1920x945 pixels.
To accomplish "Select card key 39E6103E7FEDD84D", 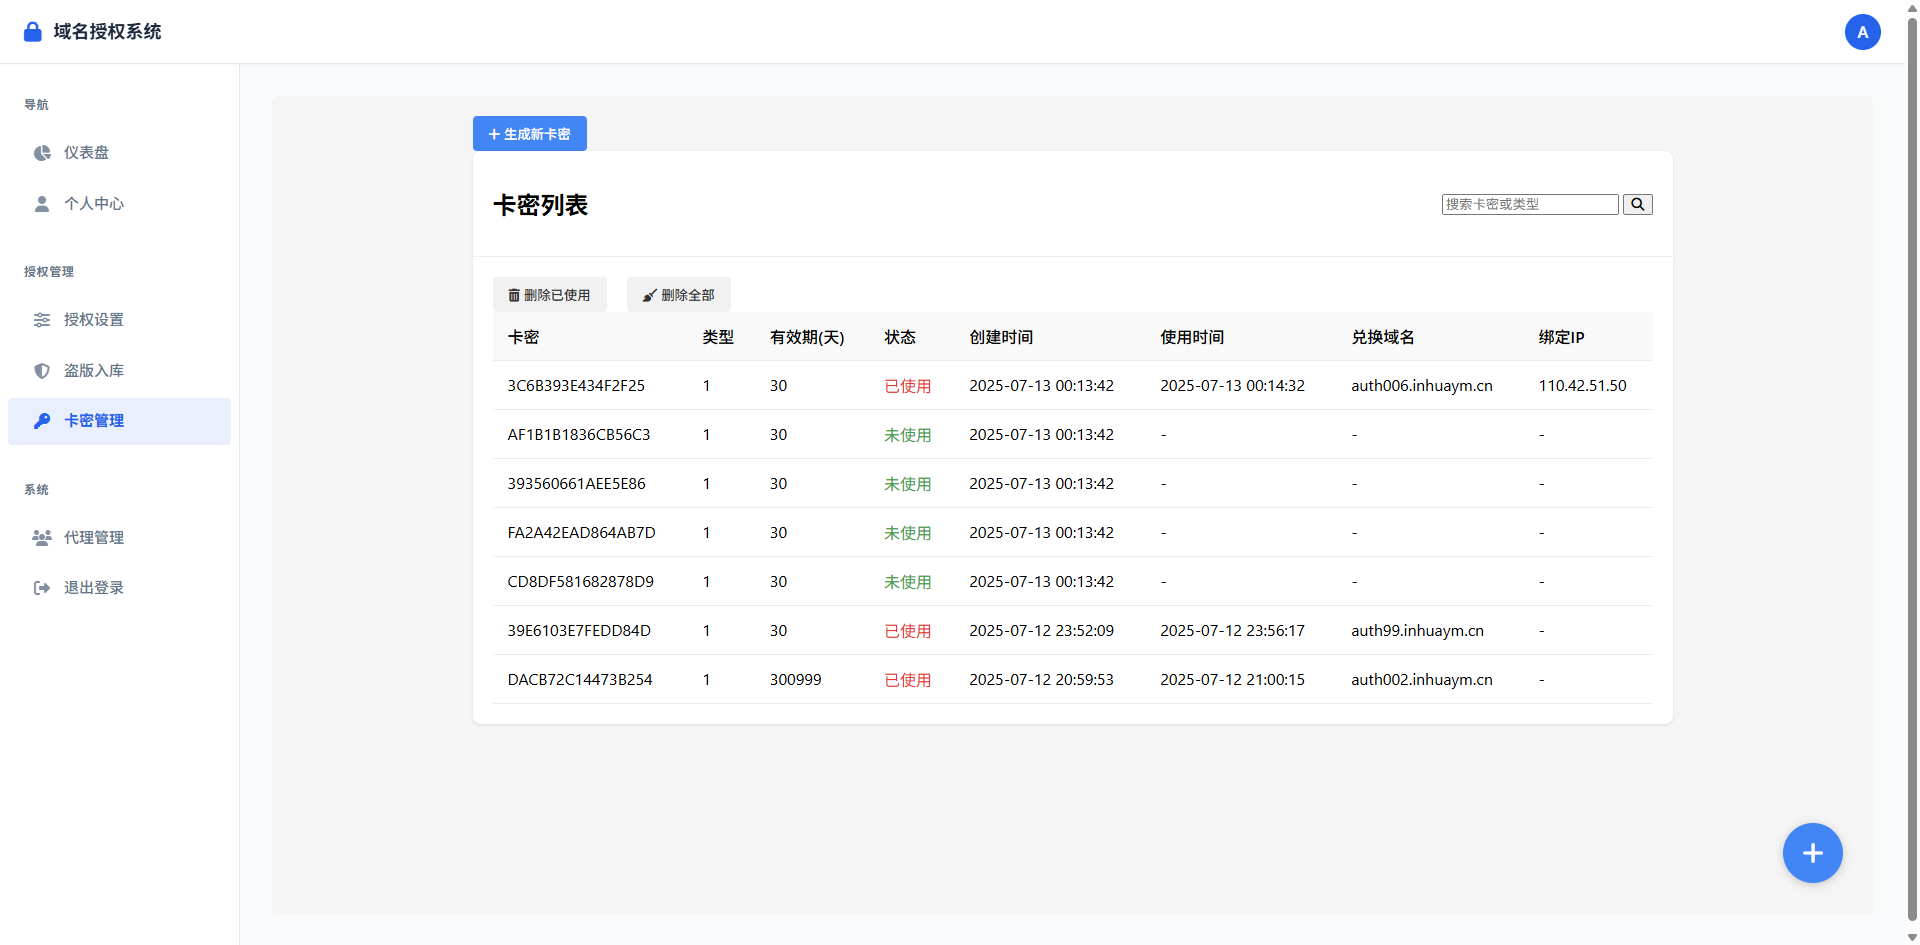I will [x=579, y=631].
